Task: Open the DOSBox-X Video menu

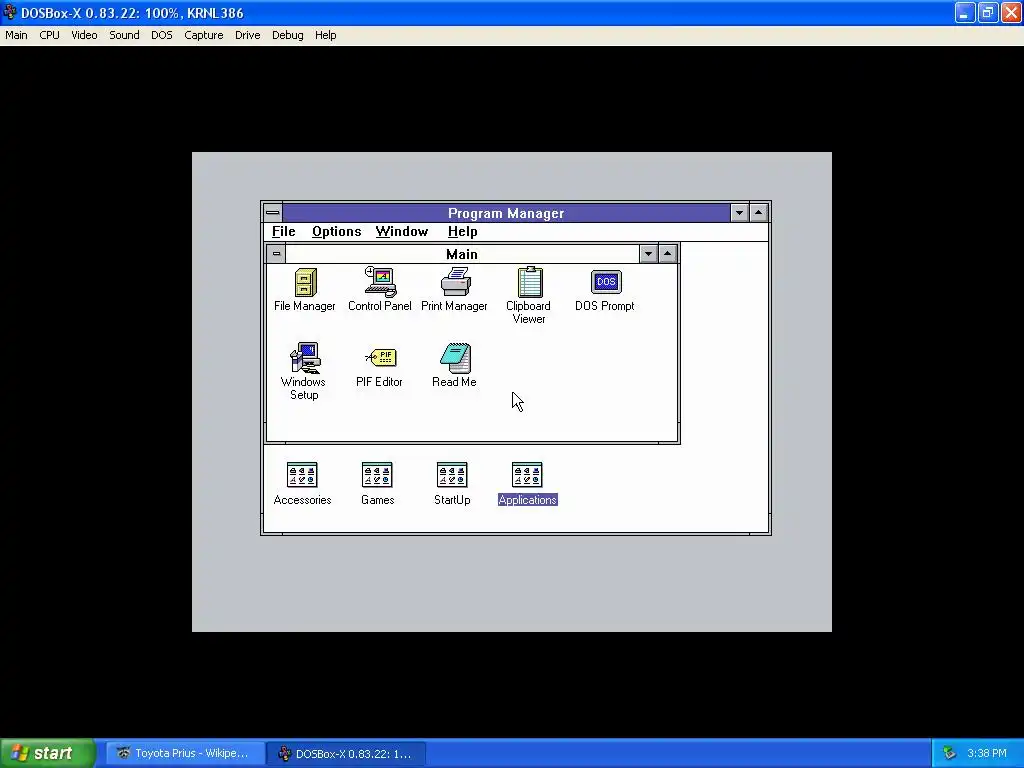Action: pos(84,35)
